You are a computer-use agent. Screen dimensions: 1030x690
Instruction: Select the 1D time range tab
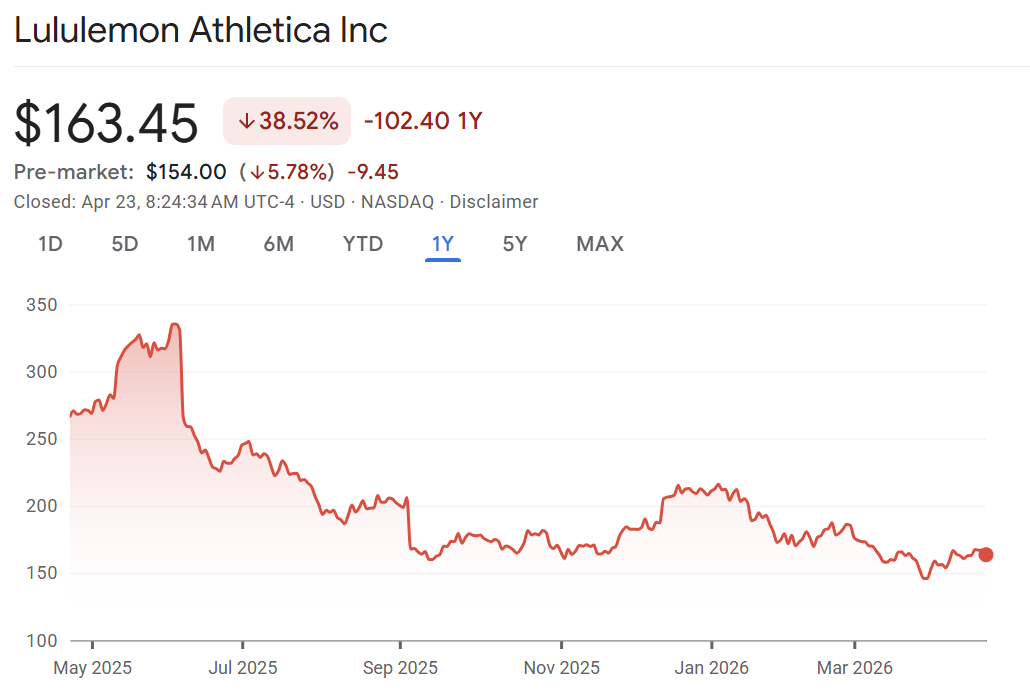tap(50, 243)
